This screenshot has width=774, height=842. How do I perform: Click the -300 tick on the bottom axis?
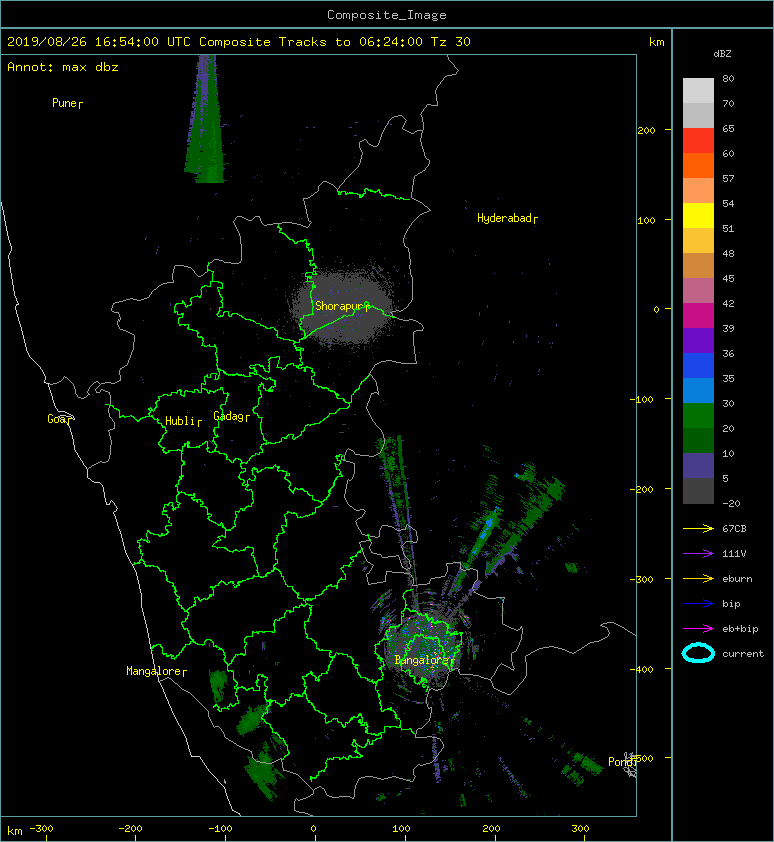(41, 829)
